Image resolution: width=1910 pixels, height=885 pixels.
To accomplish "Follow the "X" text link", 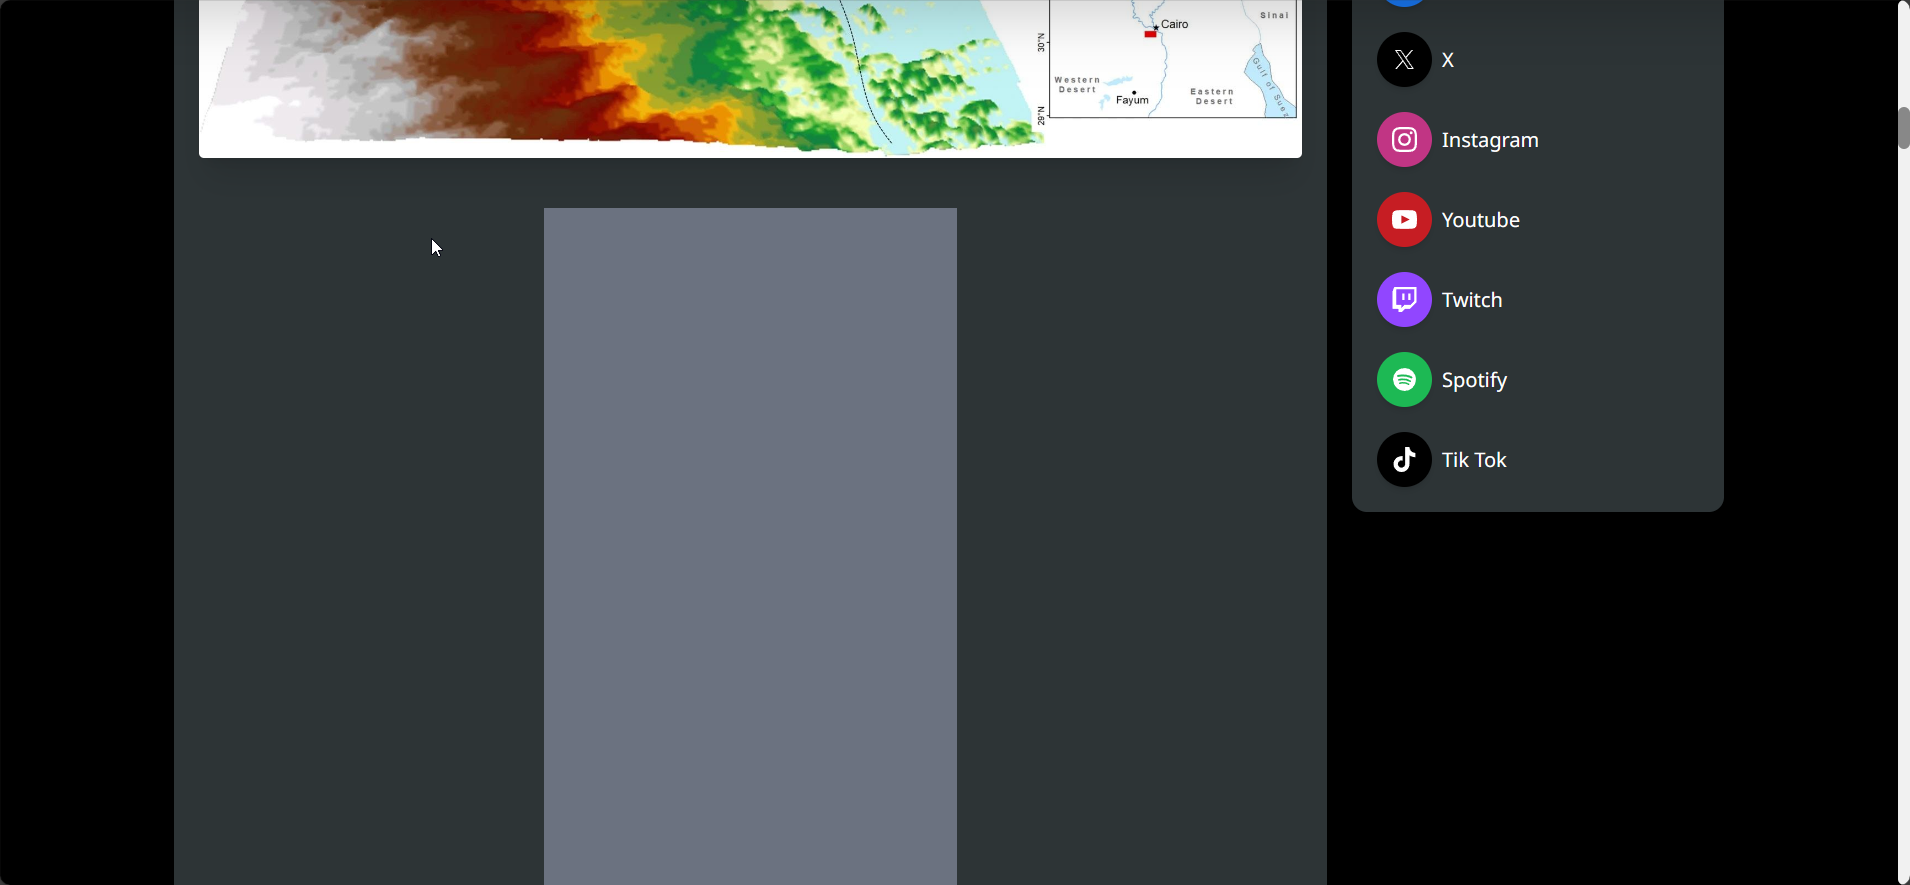I will [x=1447, y=60].
